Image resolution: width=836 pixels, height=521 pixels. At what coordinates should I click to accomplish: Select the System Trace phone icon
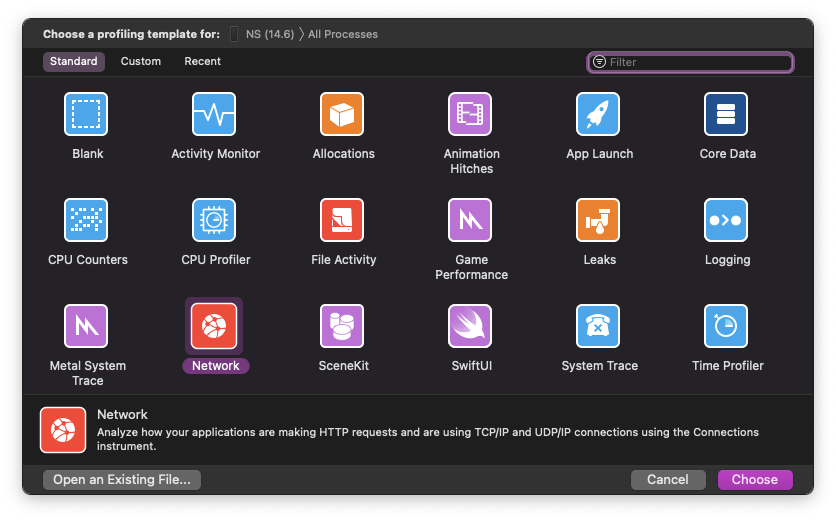coord(598,326)
